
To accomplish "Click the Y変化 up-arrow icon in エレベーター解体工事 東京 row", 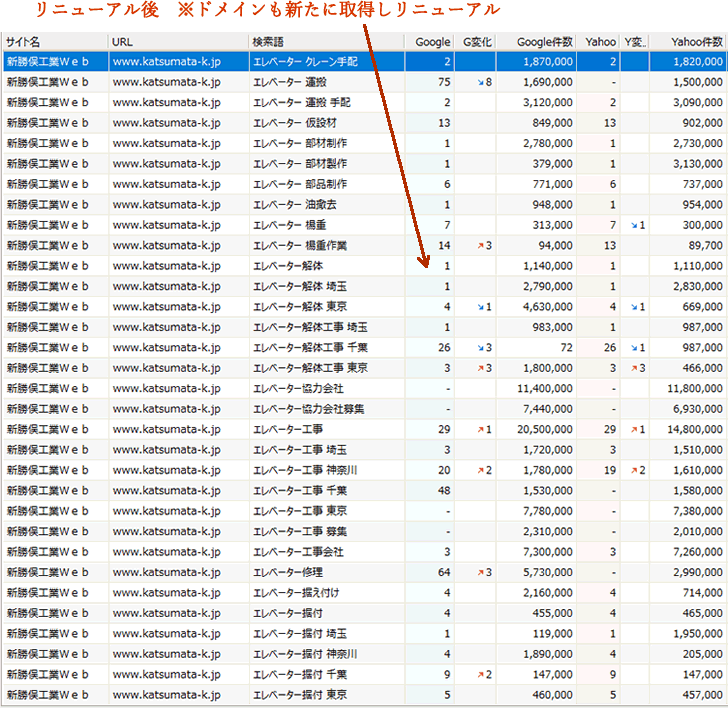I will 633,368.
